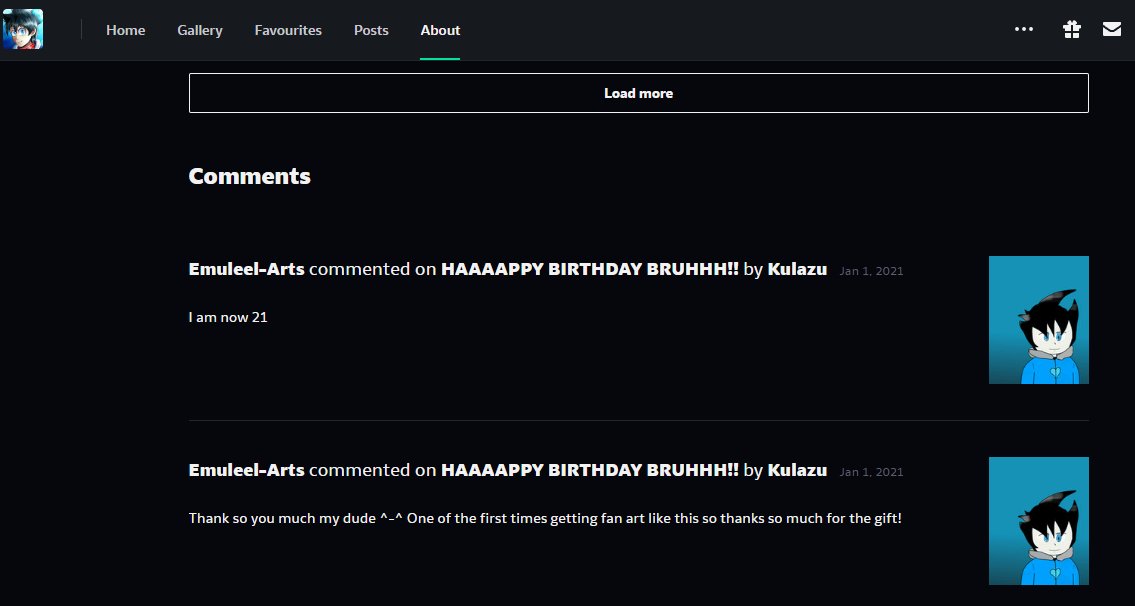This screenshot has height=606, width=1135.
Task: Click the "Thank so you much my dude" comment text
Action: [545, 518]
